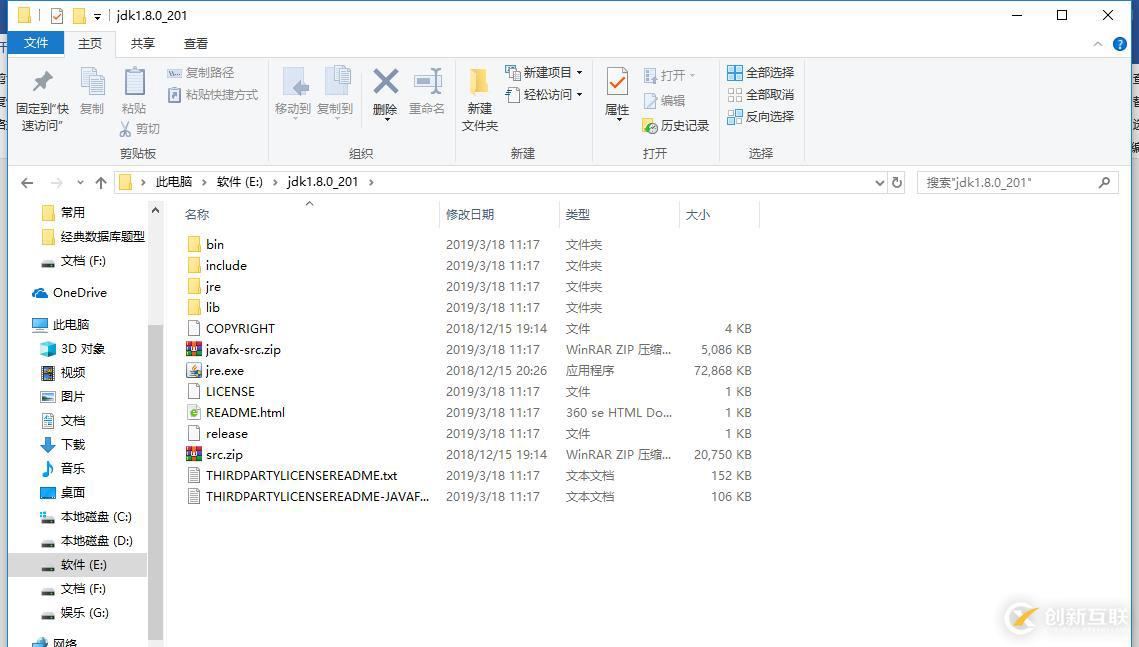Click the Up one level arrow

click(x=101, y=182)
